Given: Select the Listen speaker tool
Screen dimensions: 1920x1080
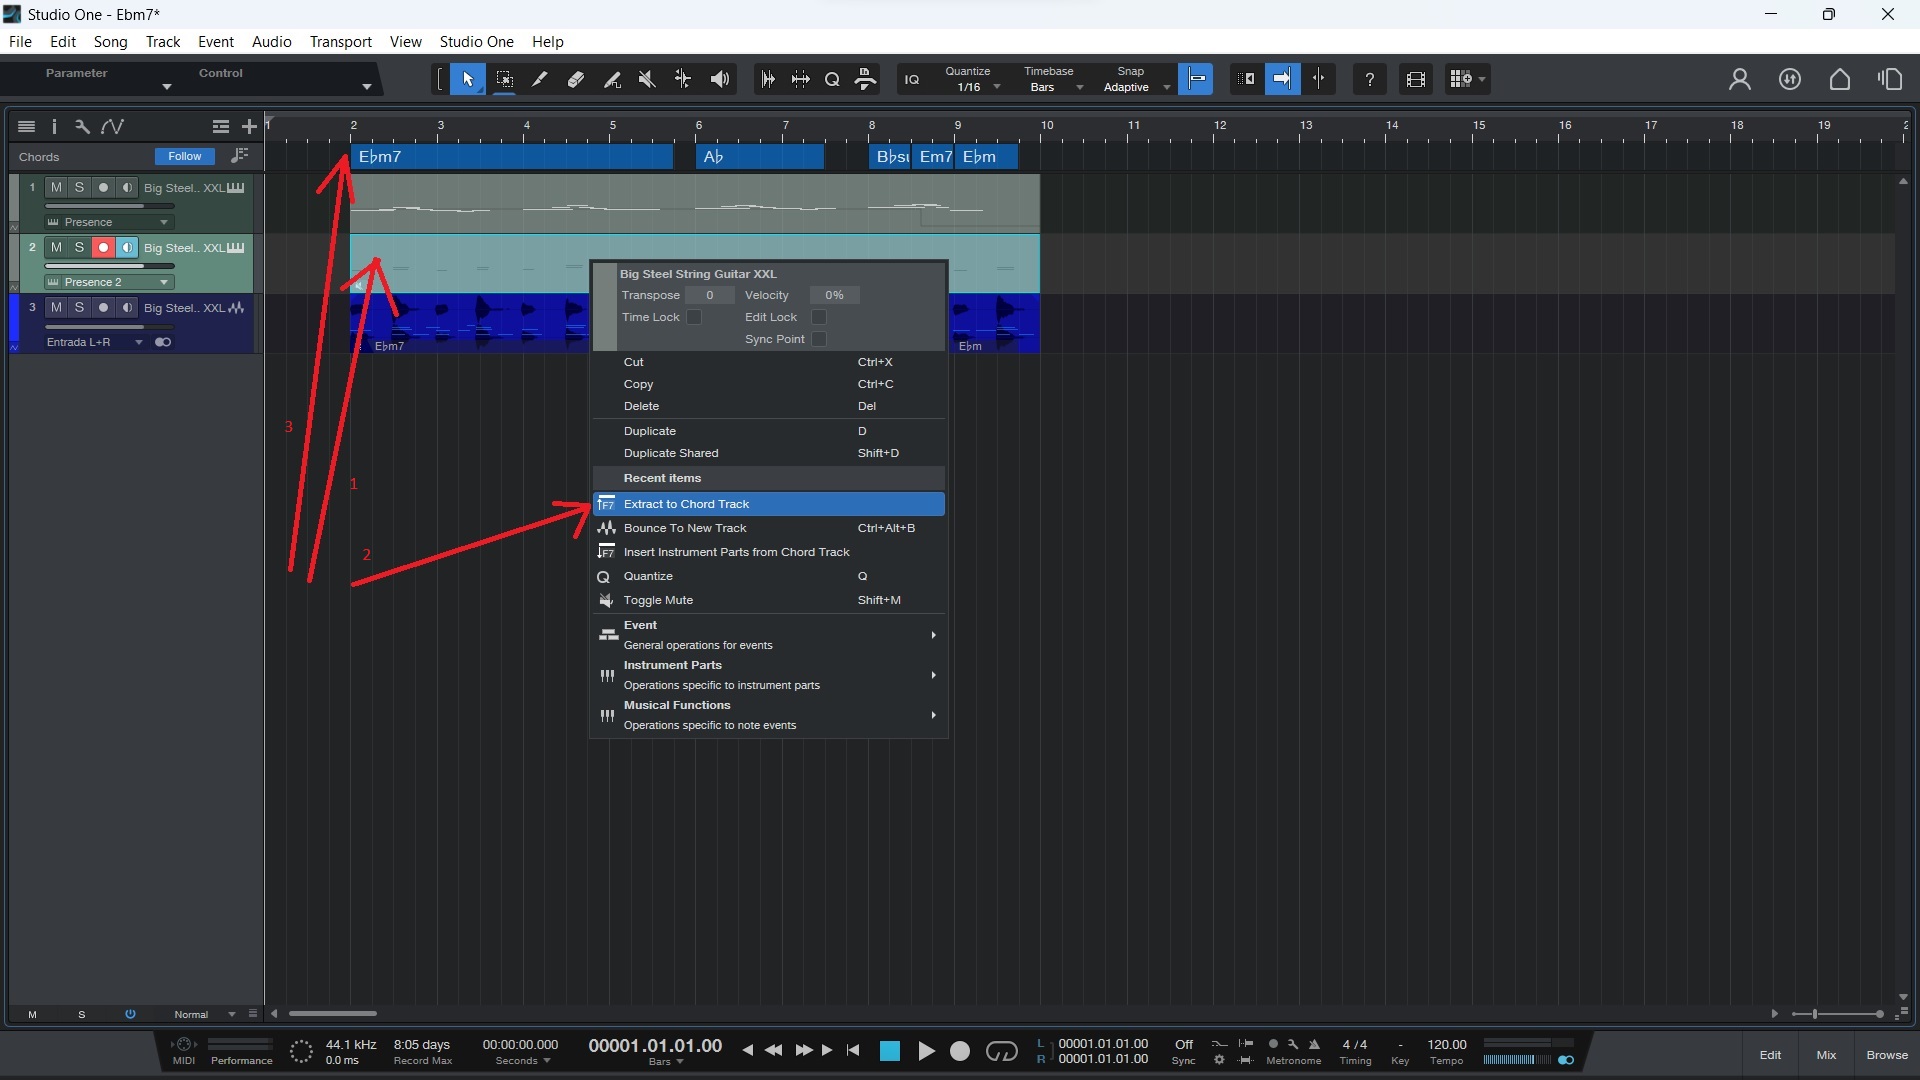Looking at the screenshot, I should pyautogui.click(x=719, y=79).
